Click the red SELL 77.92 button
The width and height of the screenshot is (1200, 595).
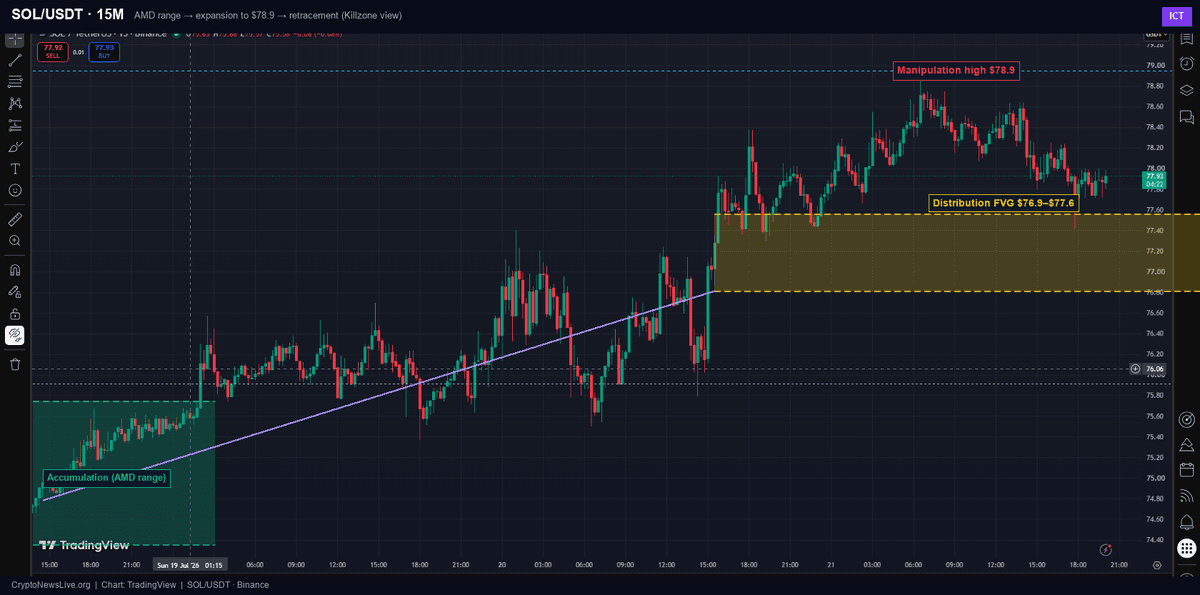click(x=53, y=51)
